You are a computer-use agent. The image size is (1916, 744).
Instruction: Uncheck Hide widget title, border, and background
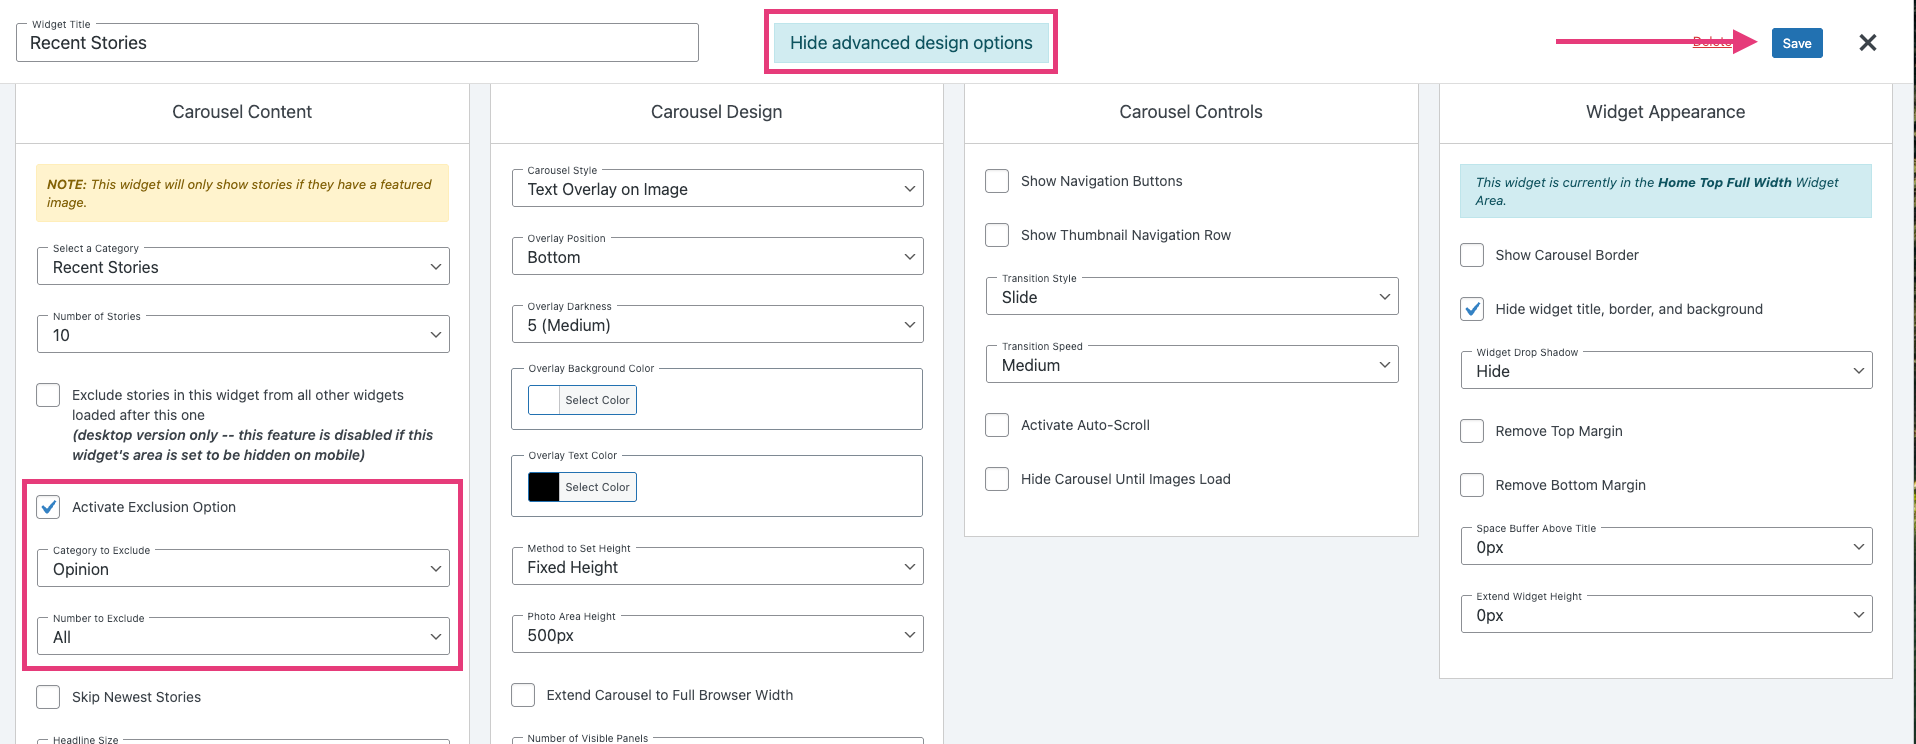click(1472, 309)
